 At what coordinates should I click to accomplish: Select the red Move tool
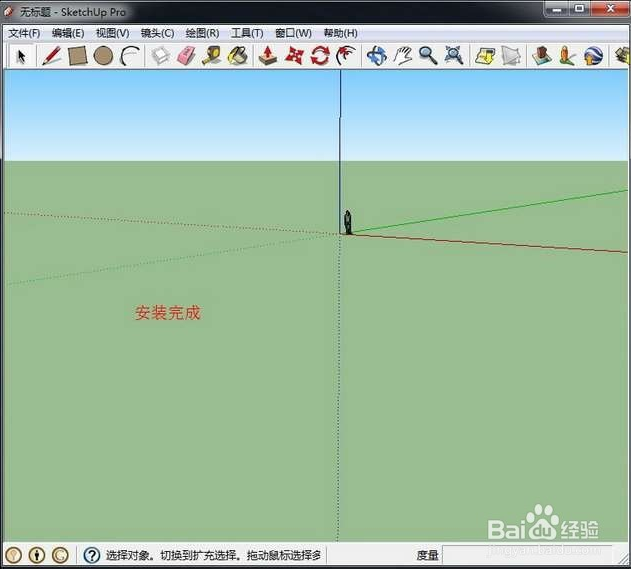point(294,56)
